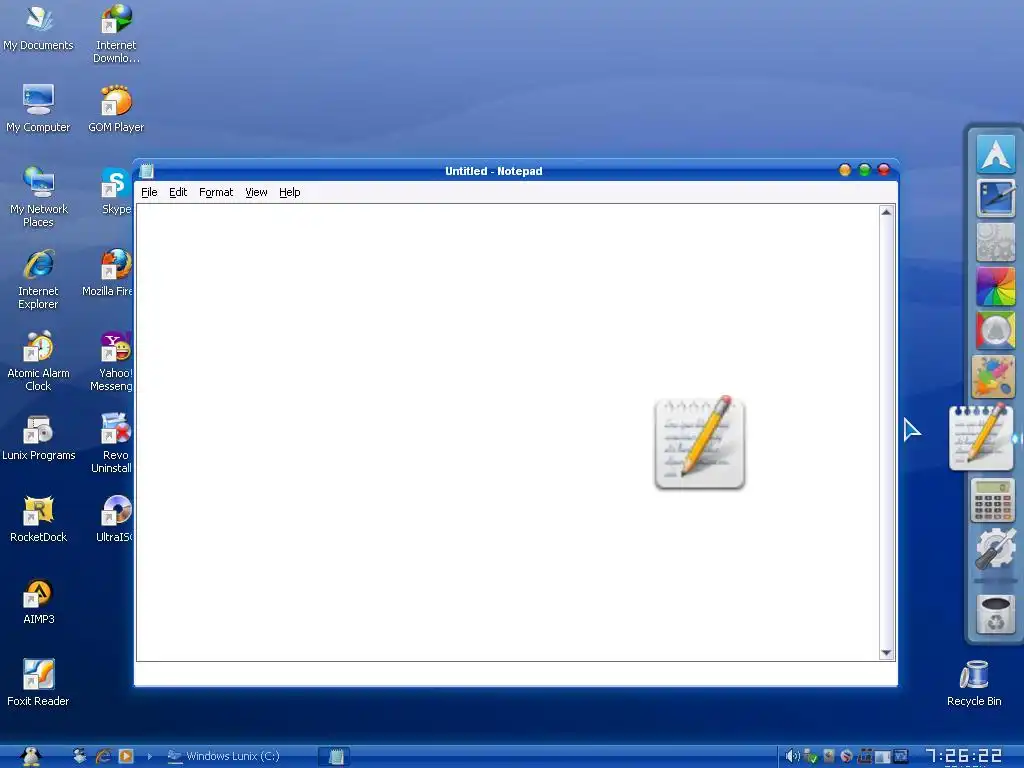Open the calculator icon in the dock
This screenshot has width=1024, height=768.
(x=993, y=500)
